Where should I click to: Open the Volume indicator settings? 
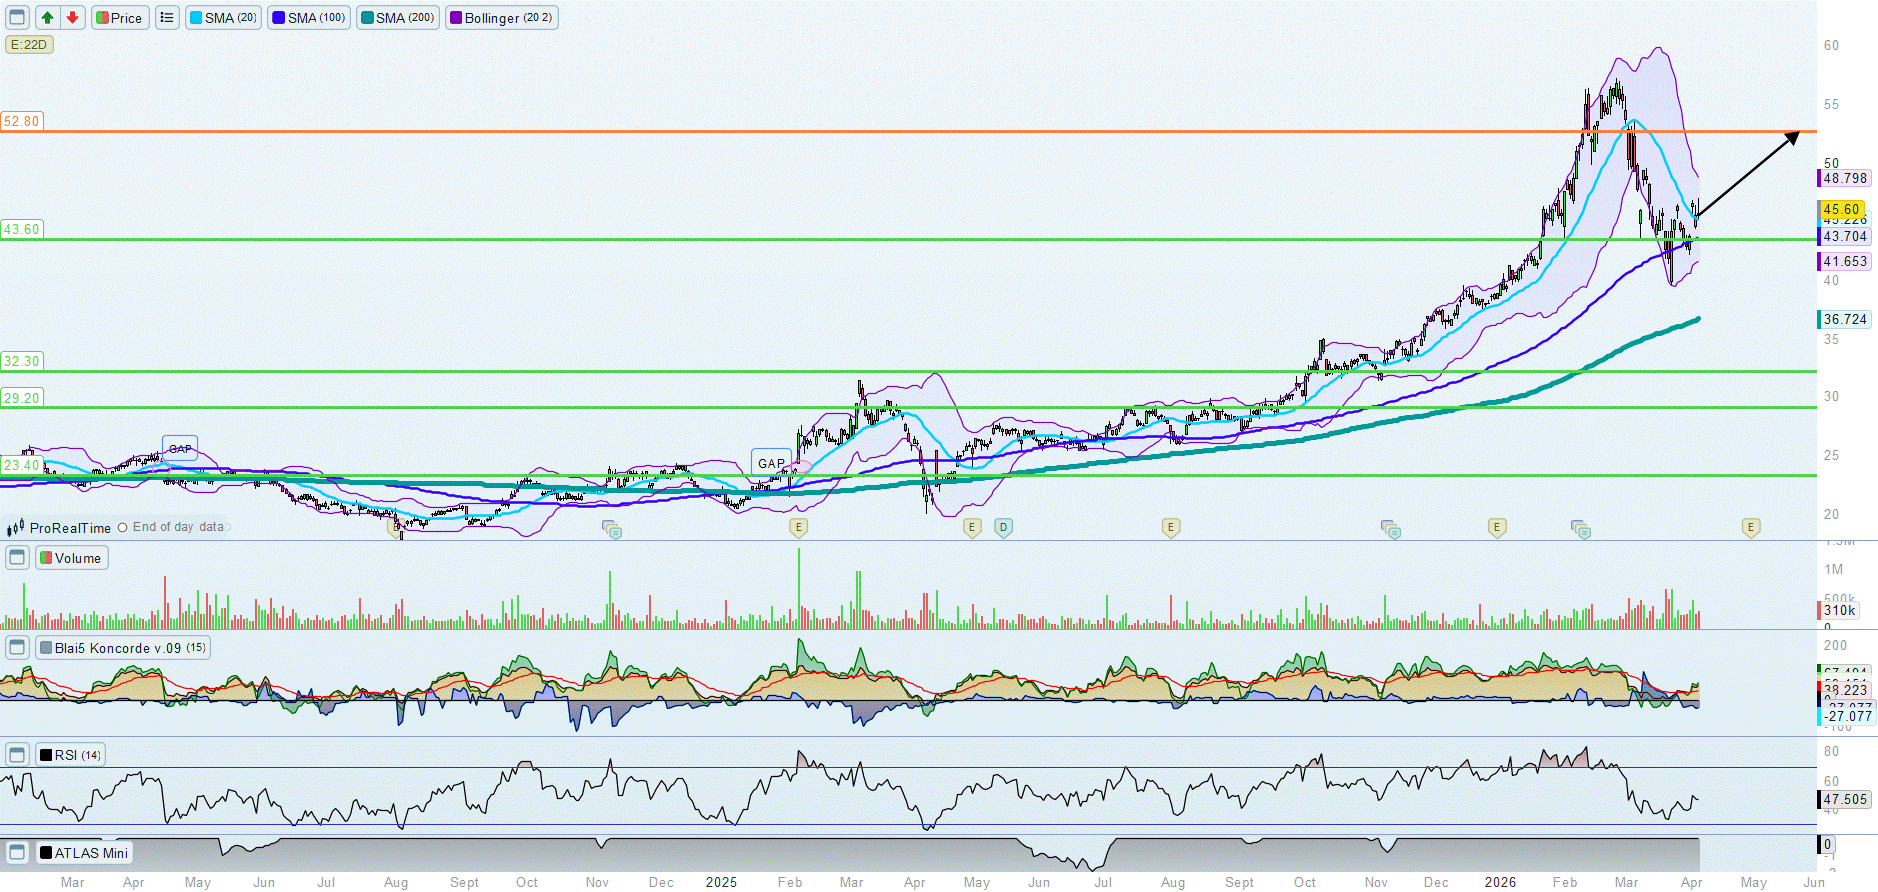click(x=72, y=558)
